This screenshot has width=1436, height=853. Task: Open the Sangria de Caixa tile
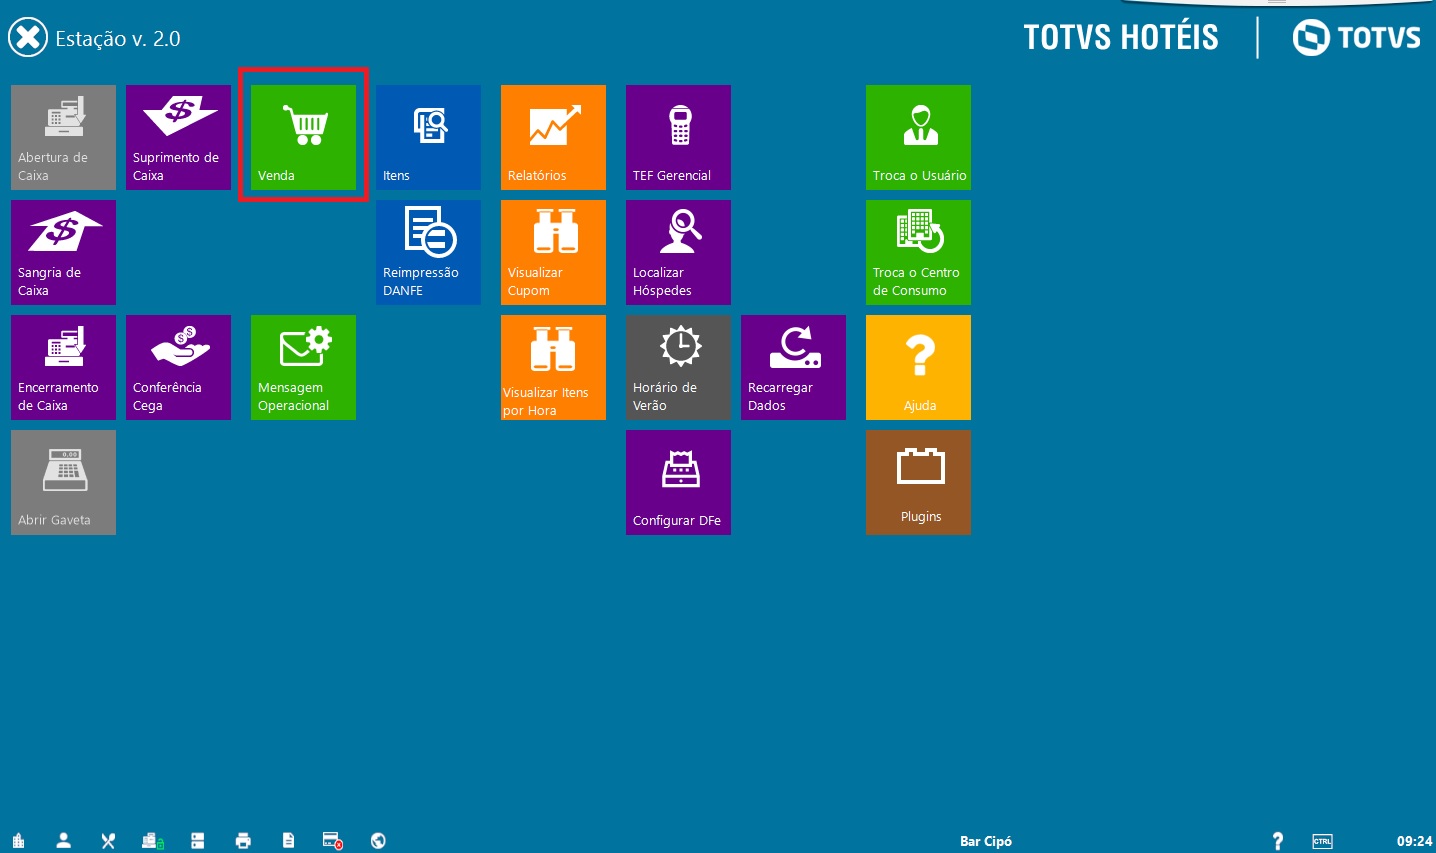pos(63,252)
